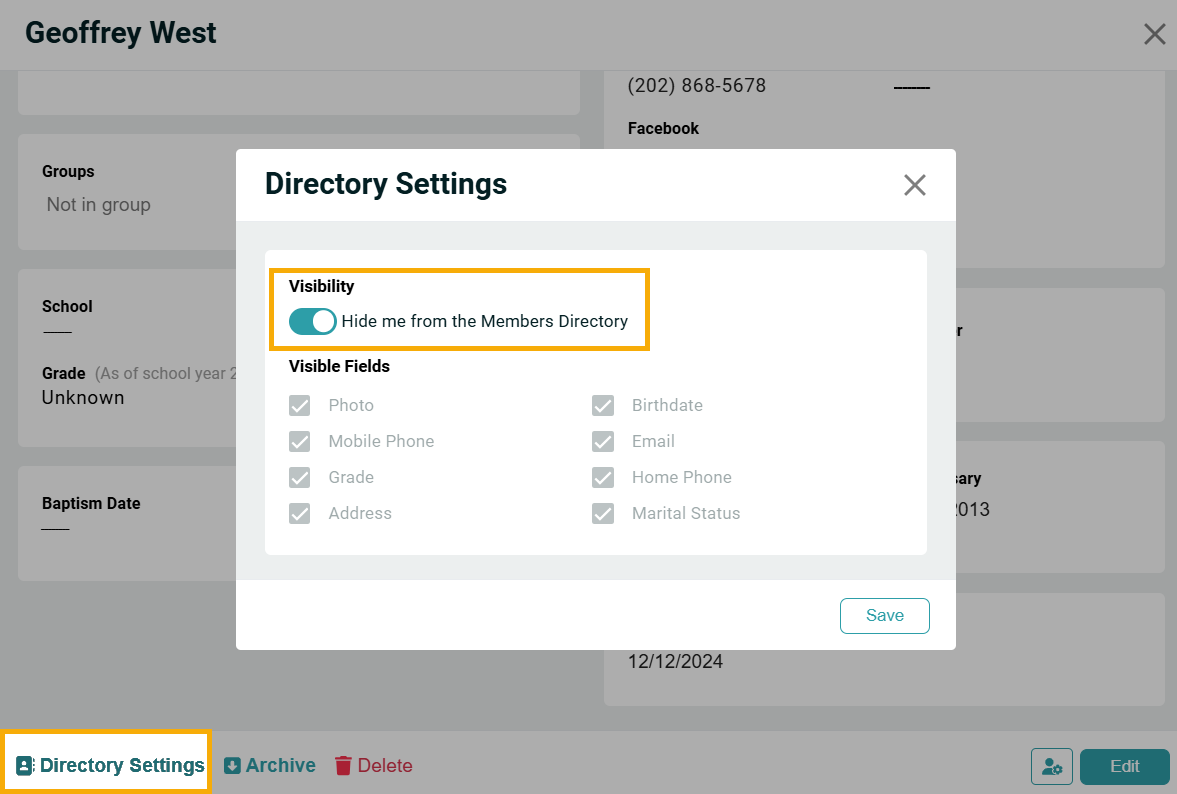Toggle the Mobile Phone checkbox
1177x794 pixels.
pyautogui.click(x=300, y=441)
